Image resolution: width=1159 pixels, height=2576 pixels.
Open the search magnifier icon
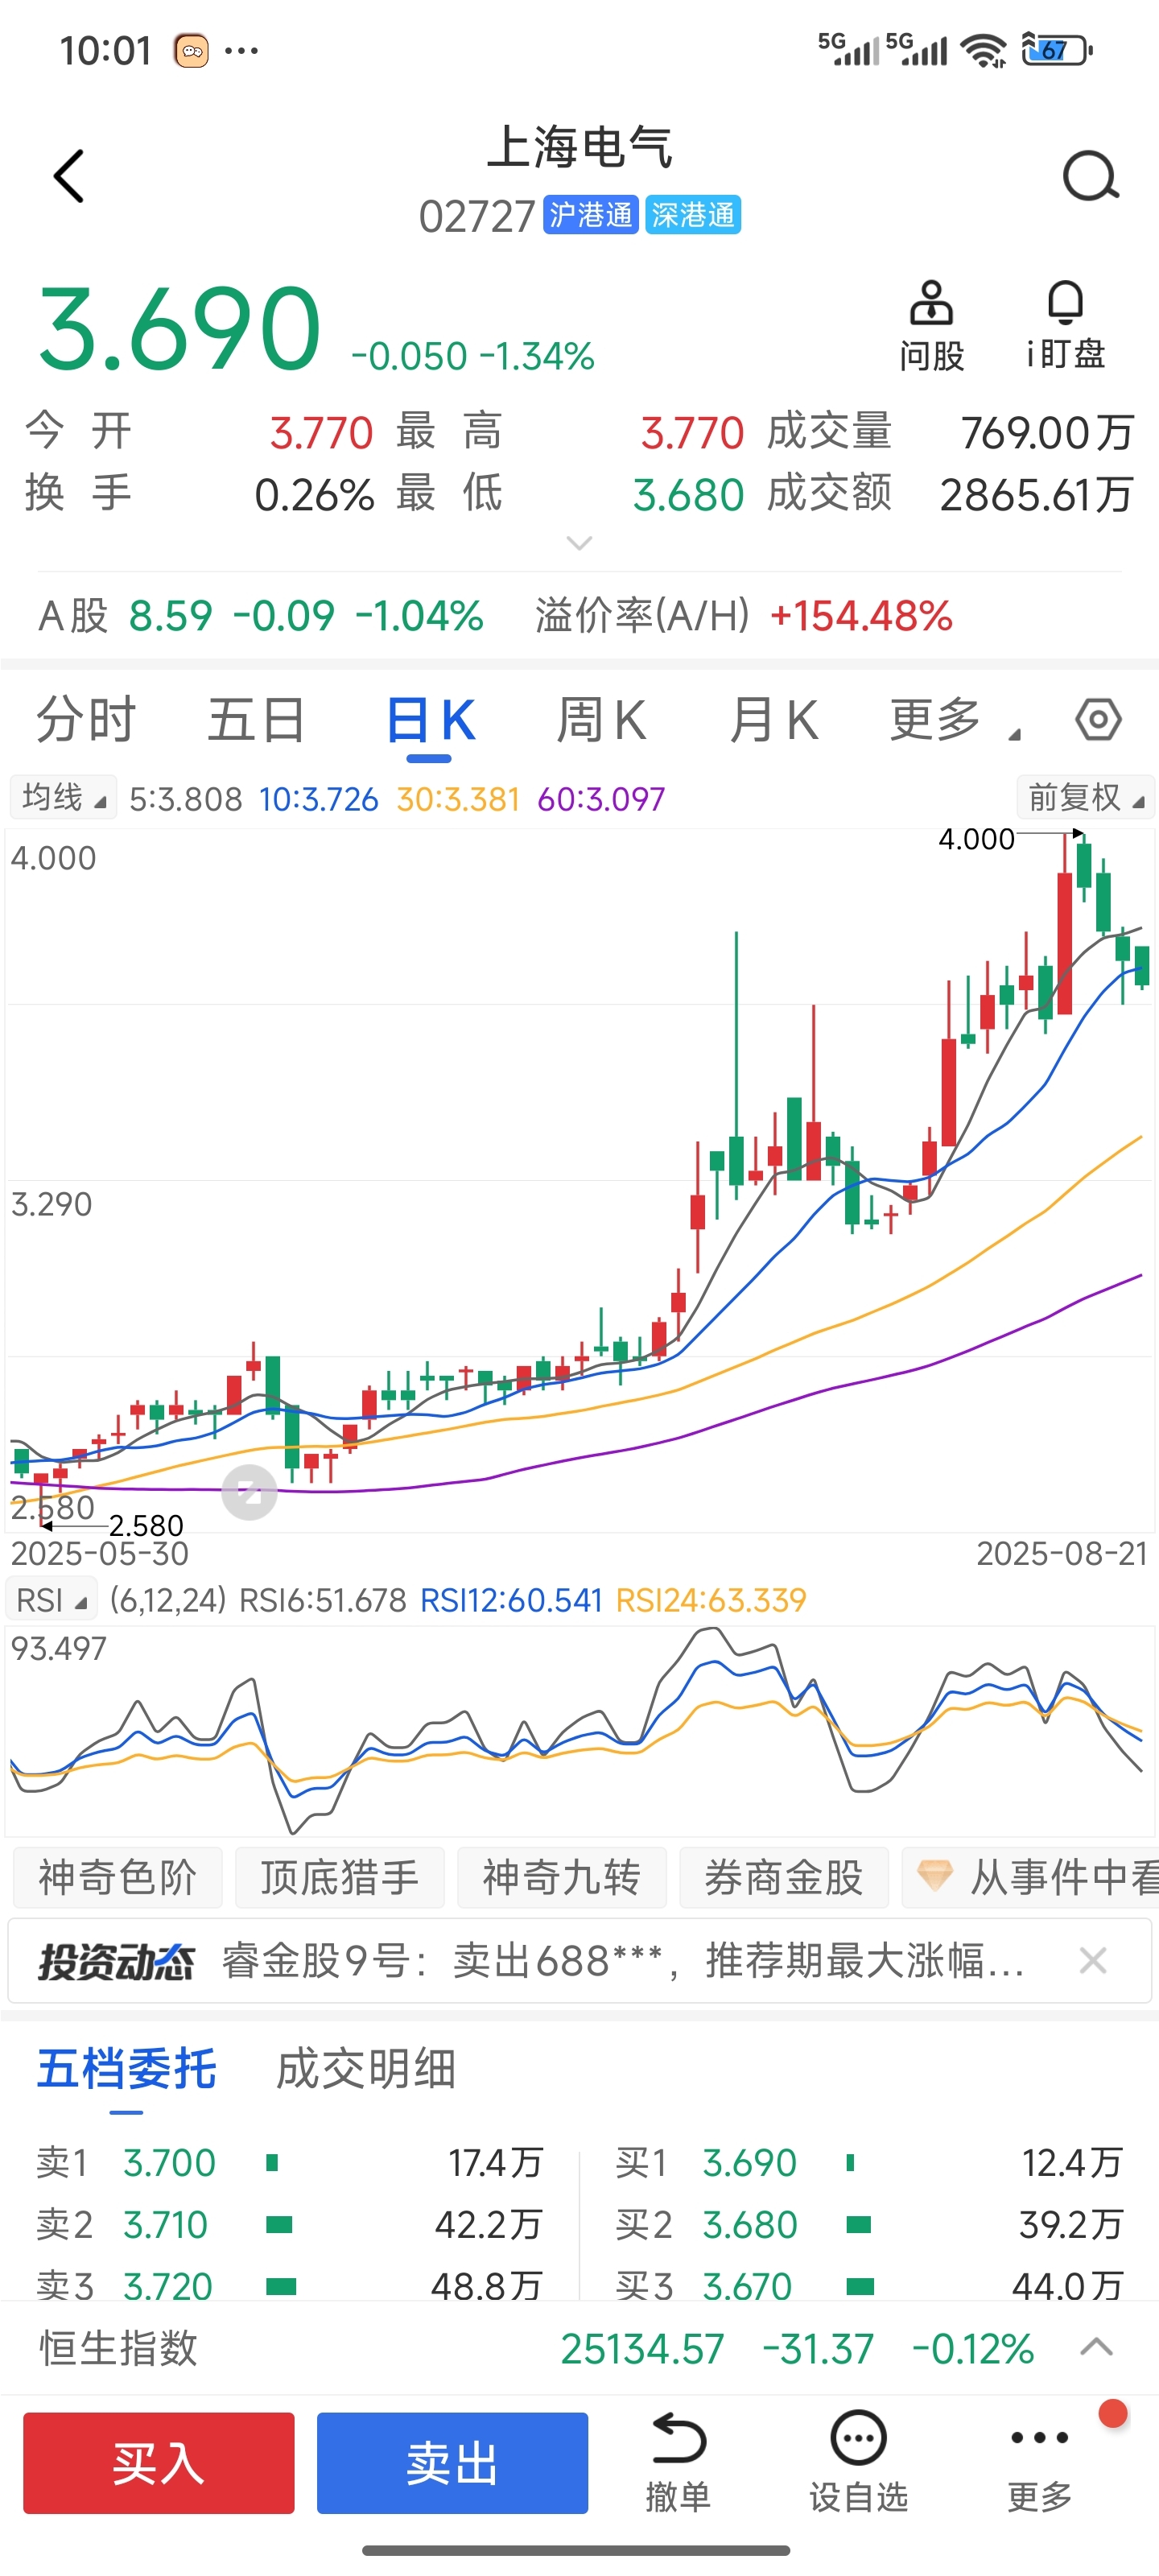(1090, 177)
